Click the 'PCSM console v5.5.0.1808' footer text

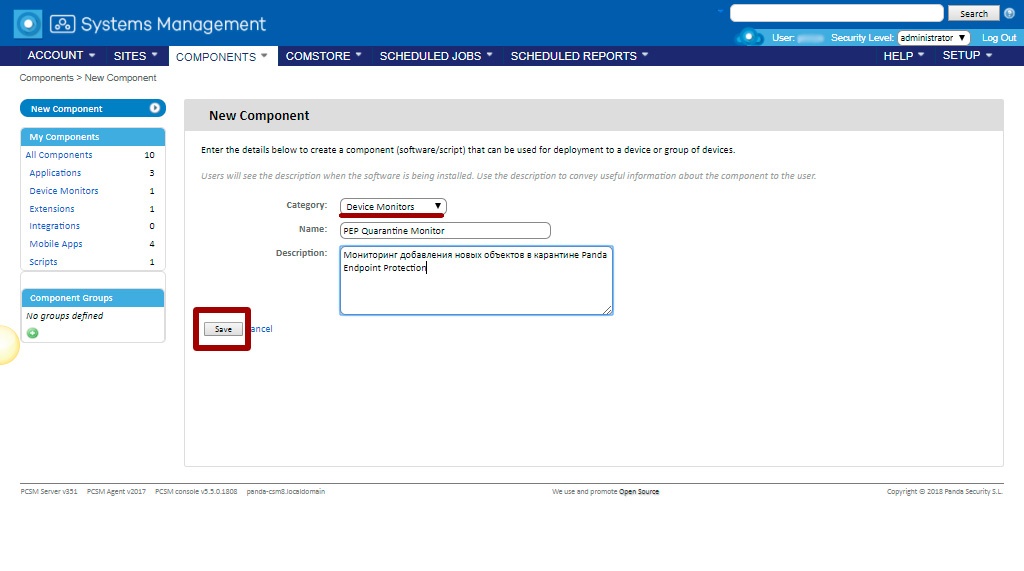(196, 492)
